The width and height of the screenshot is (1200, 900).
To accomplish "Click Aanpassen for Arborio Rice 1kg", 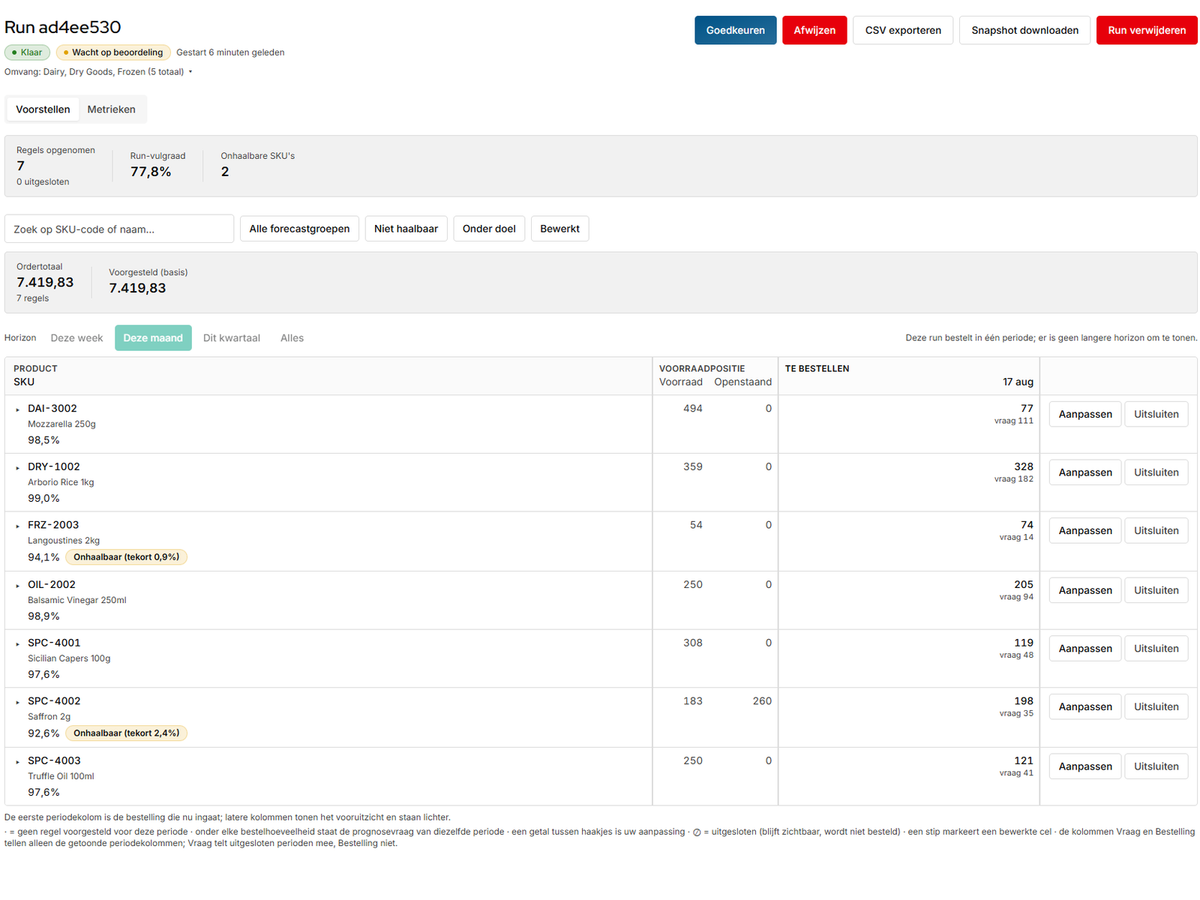I will coord(1085,472).
